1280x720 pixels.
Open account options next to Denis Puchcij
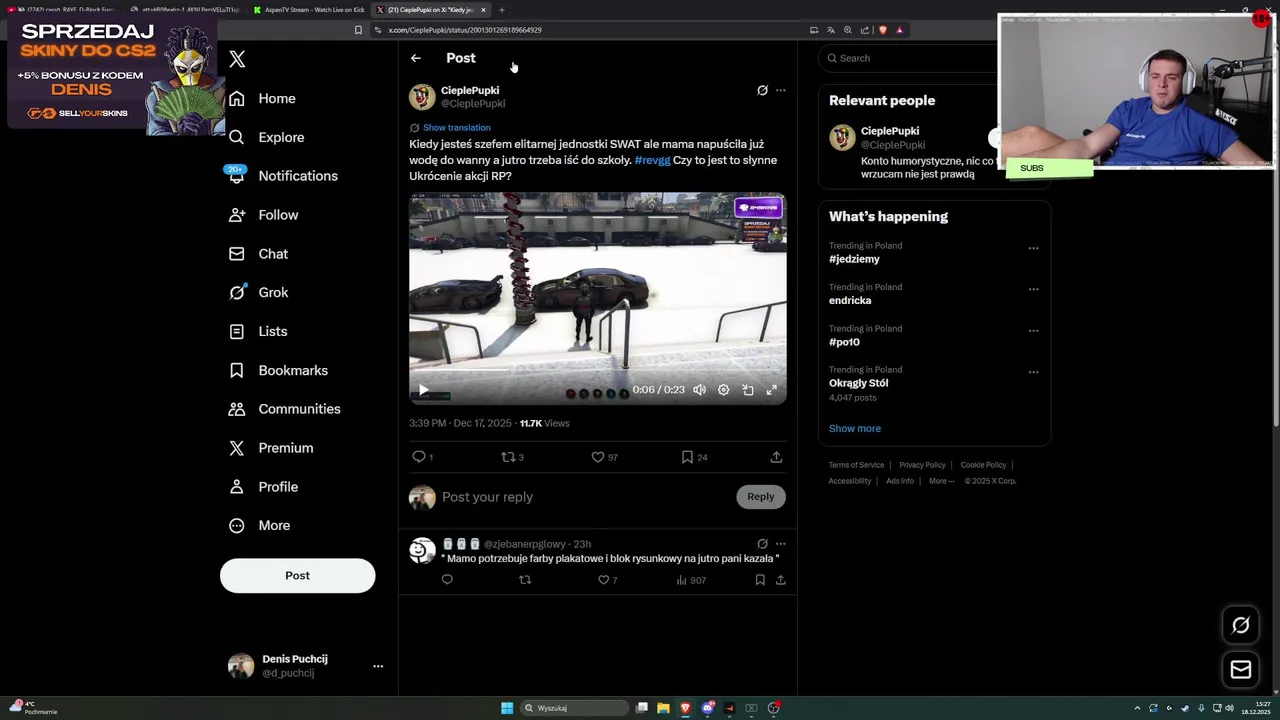tap(378, 666)
